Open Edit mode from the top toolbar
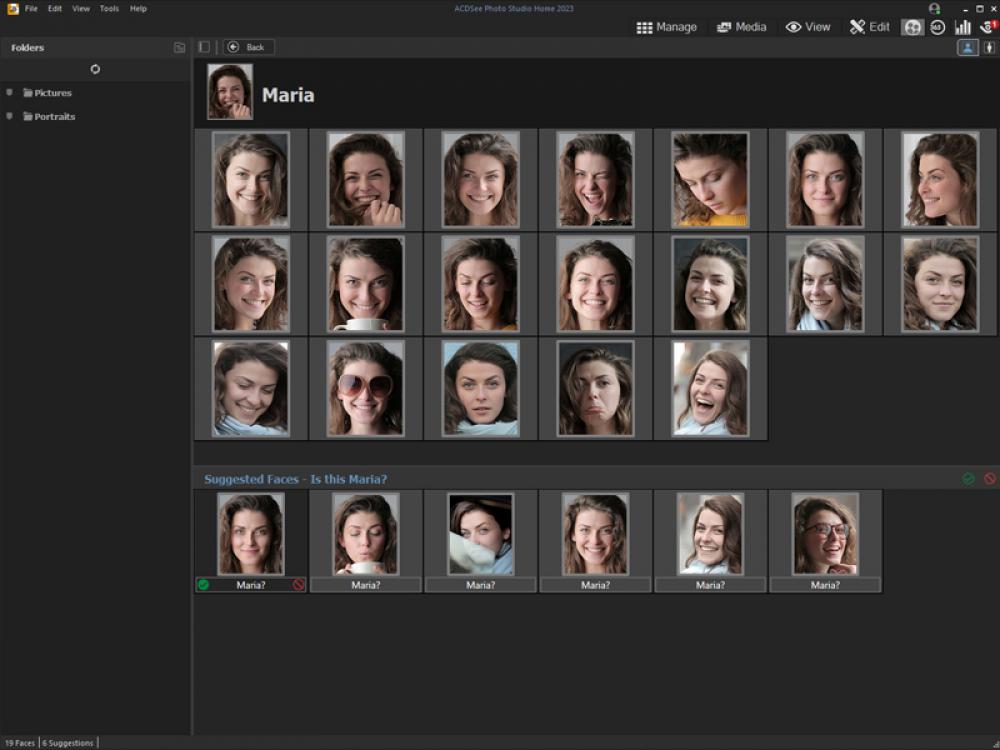1000x750 pixels. click(x=870, y=27)
